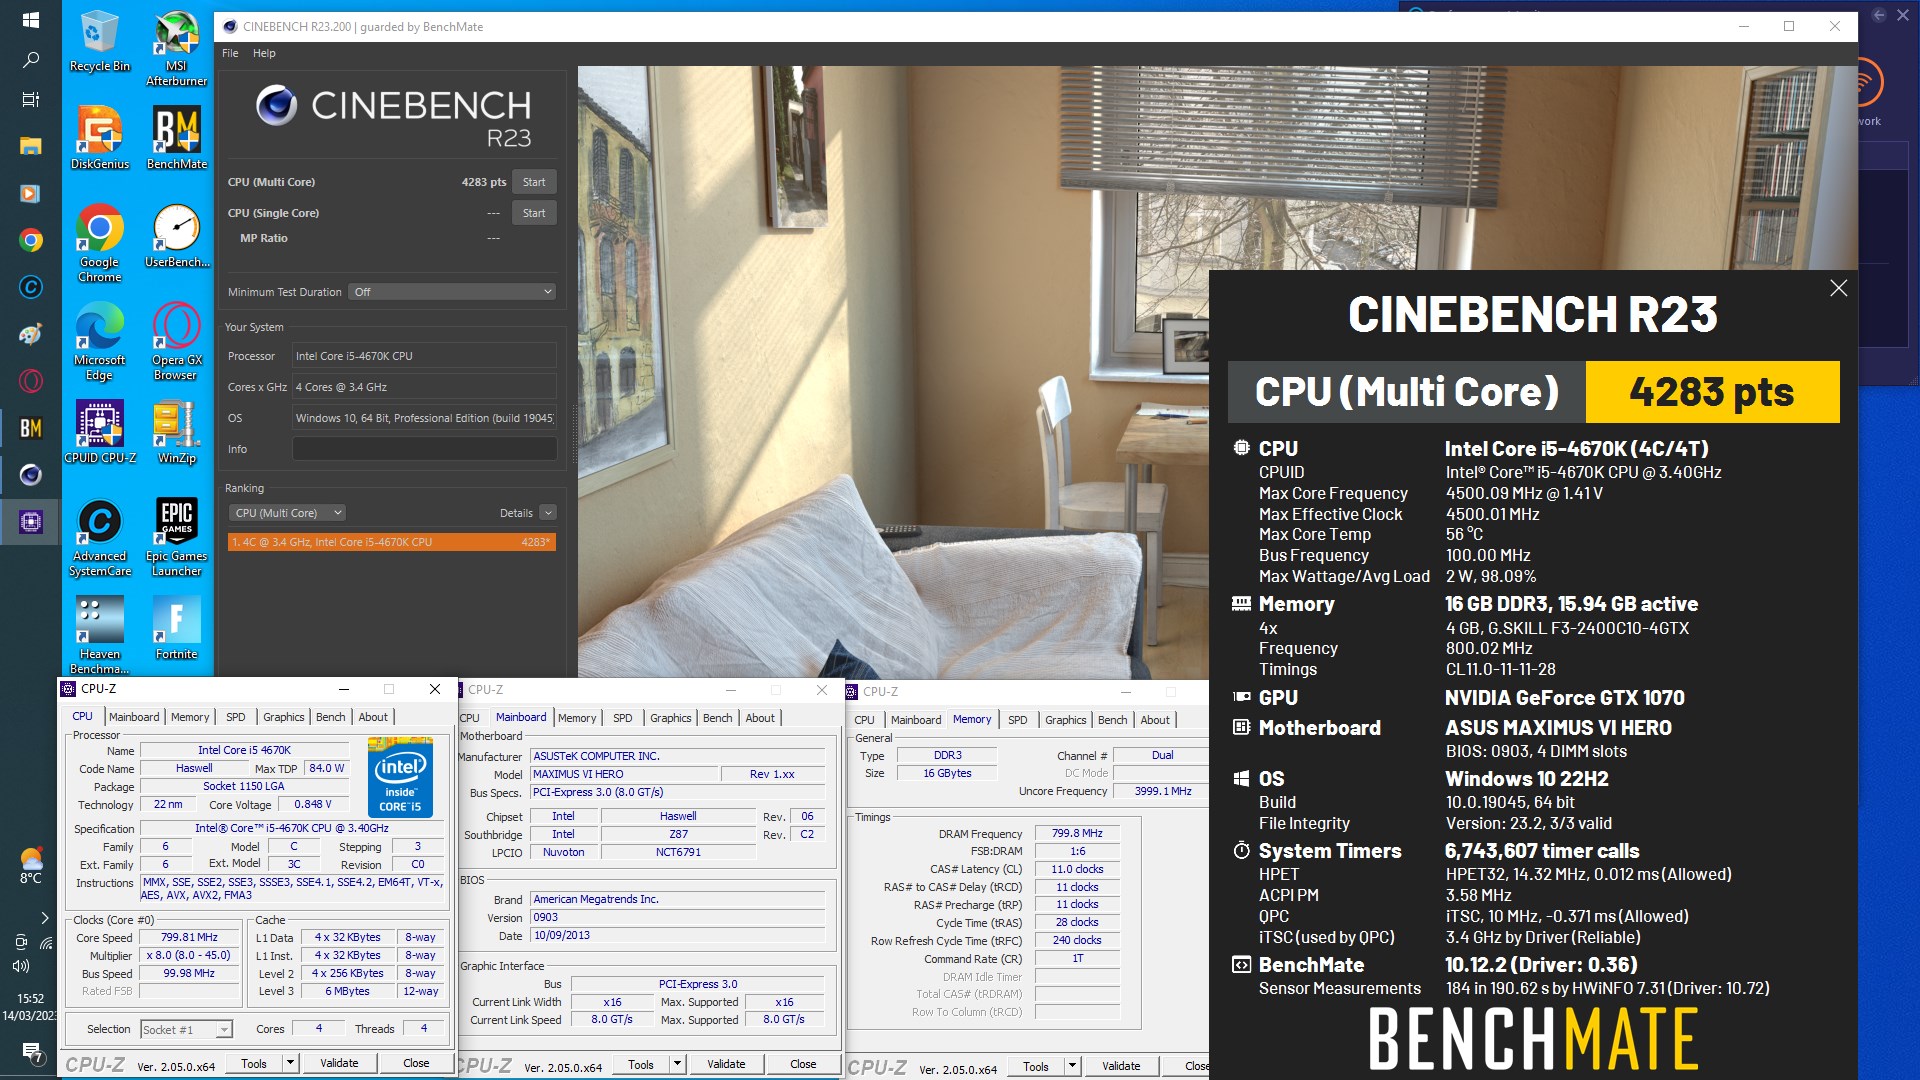Image resolution: width=1920 pixels, height=1080 pixels.
Task: Click the Intel inside Core i5 logo
Action: tap(400, 777)
